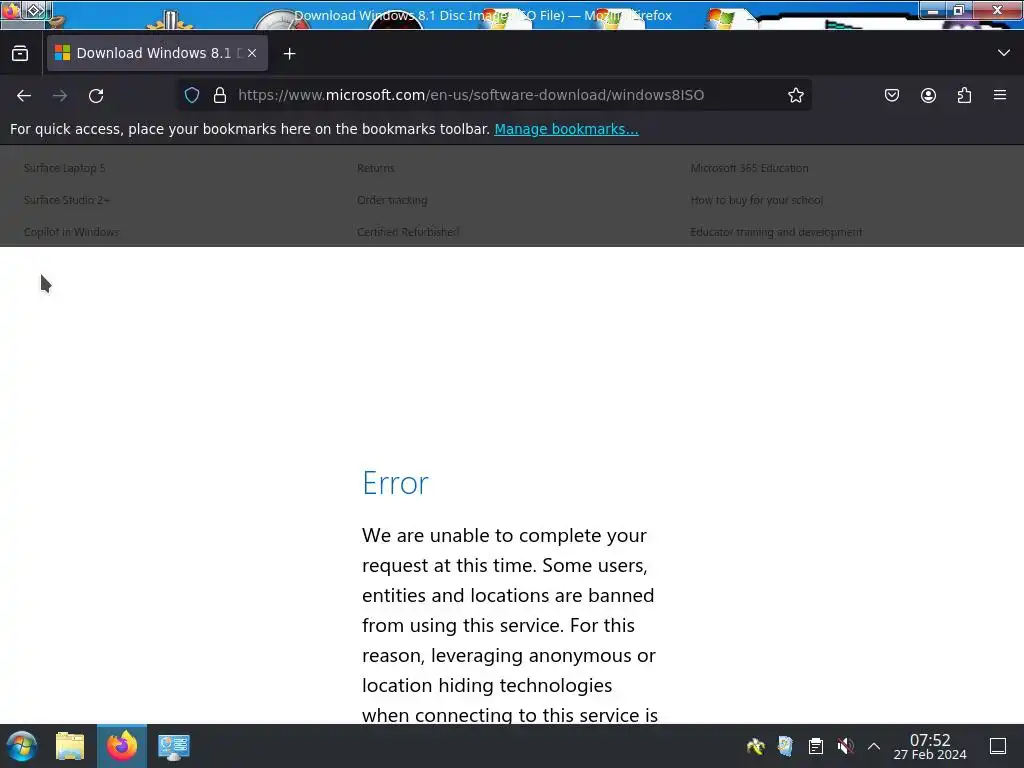Open the clipboard tray icon
Viewport: 1024px width, 768px height.
click(x=816, y=746)
